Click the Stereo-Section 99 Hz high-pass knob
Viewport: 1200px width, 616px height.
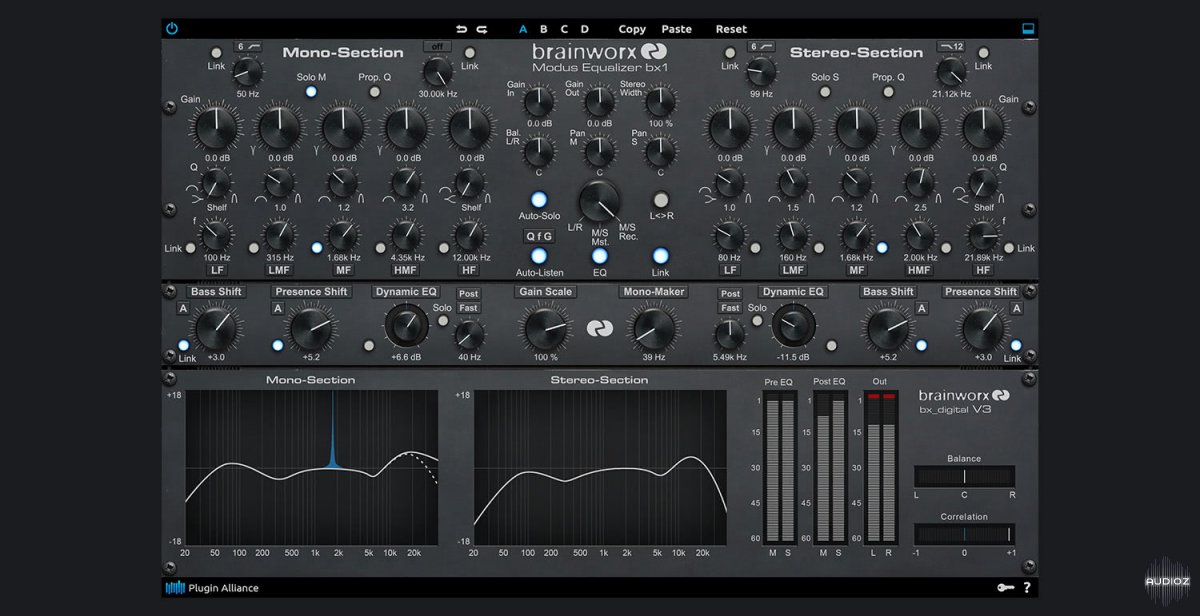coord(761,71)
